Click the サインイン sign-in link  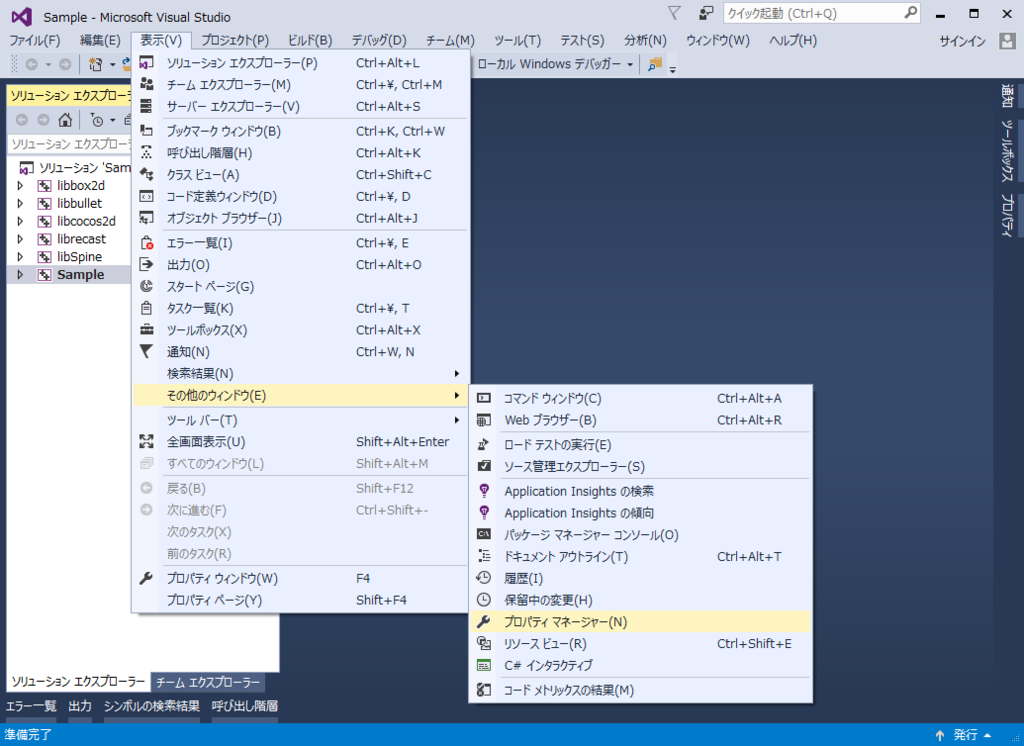tap(962, 41)
